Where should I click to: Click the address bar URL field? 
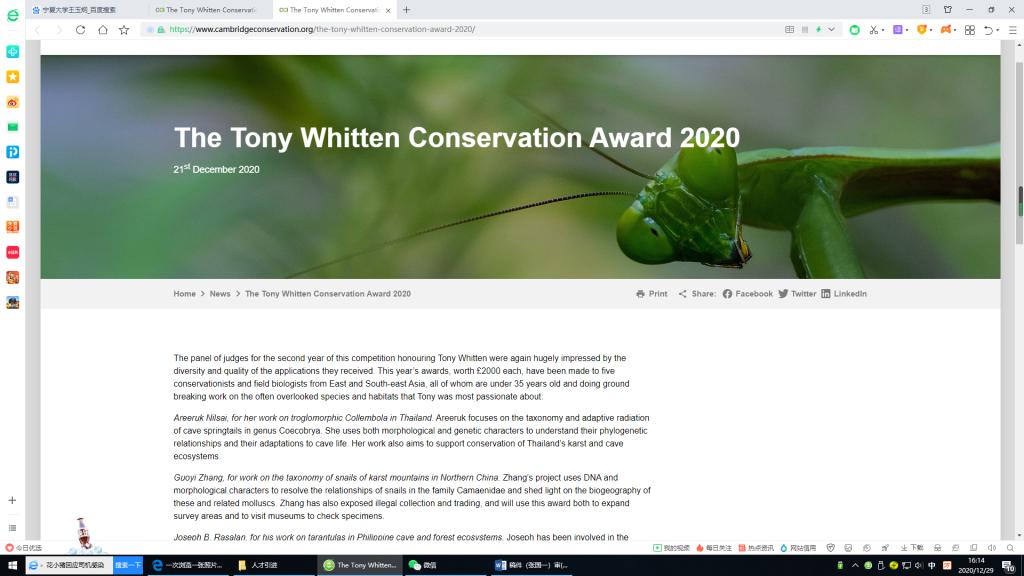(450, 30)
